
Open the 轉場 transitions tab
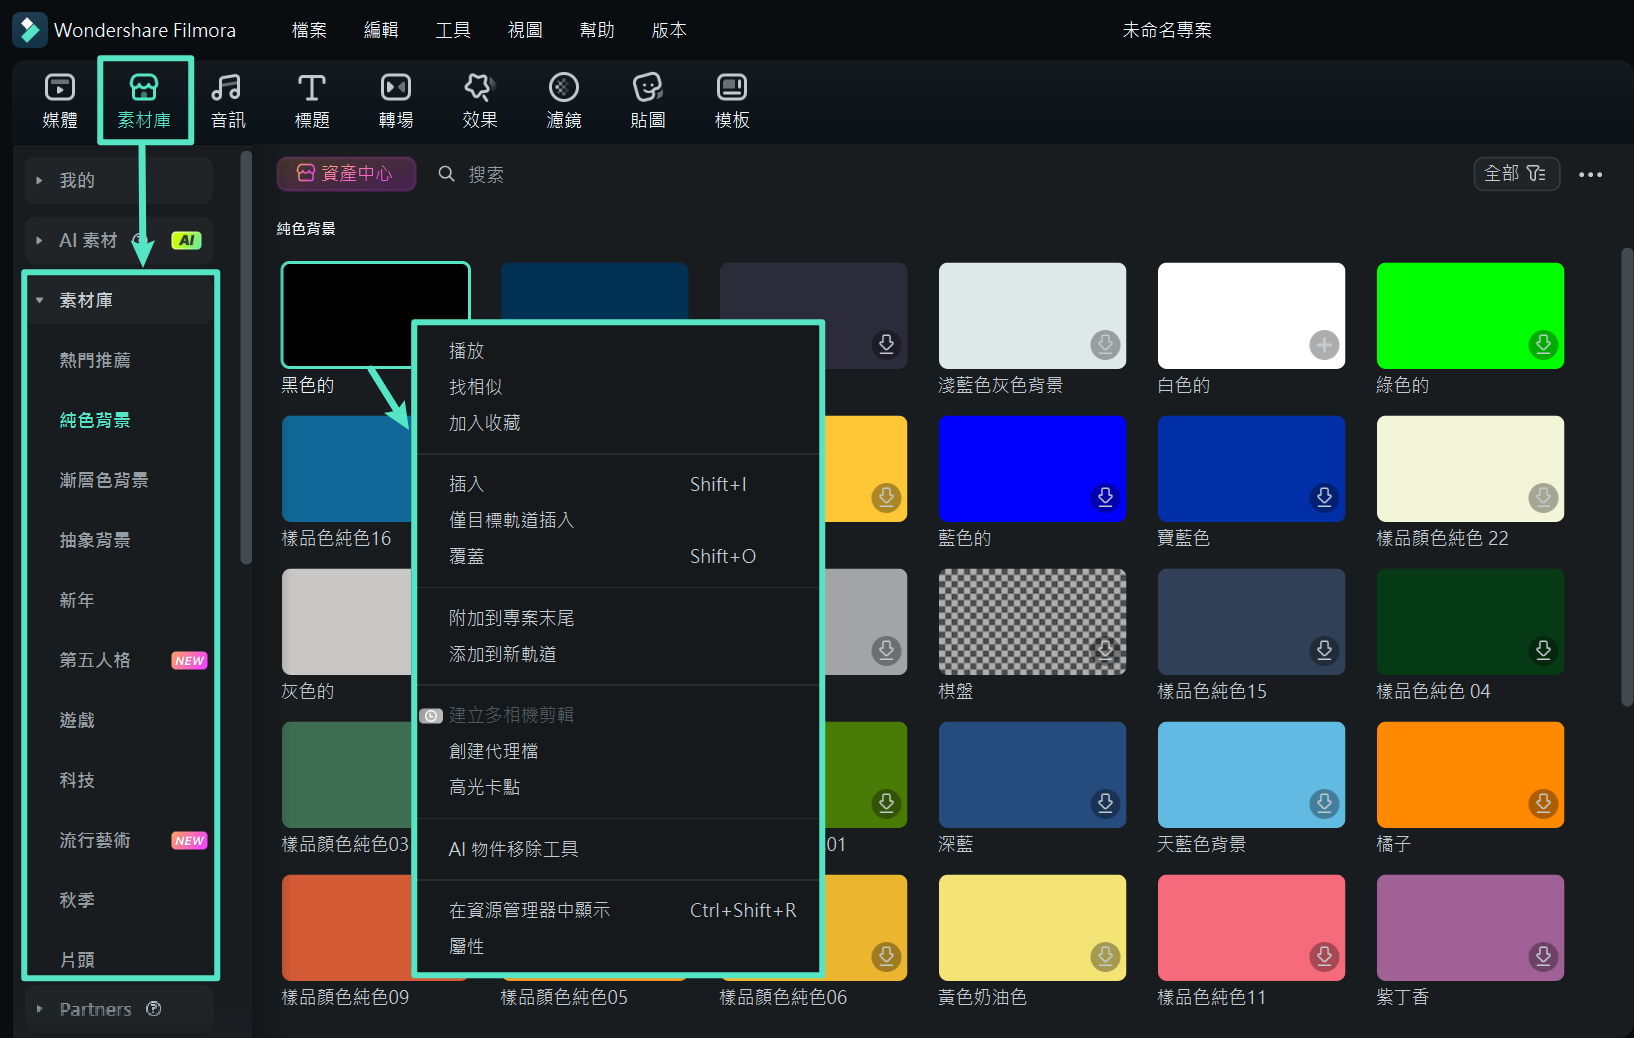(396, 101)
